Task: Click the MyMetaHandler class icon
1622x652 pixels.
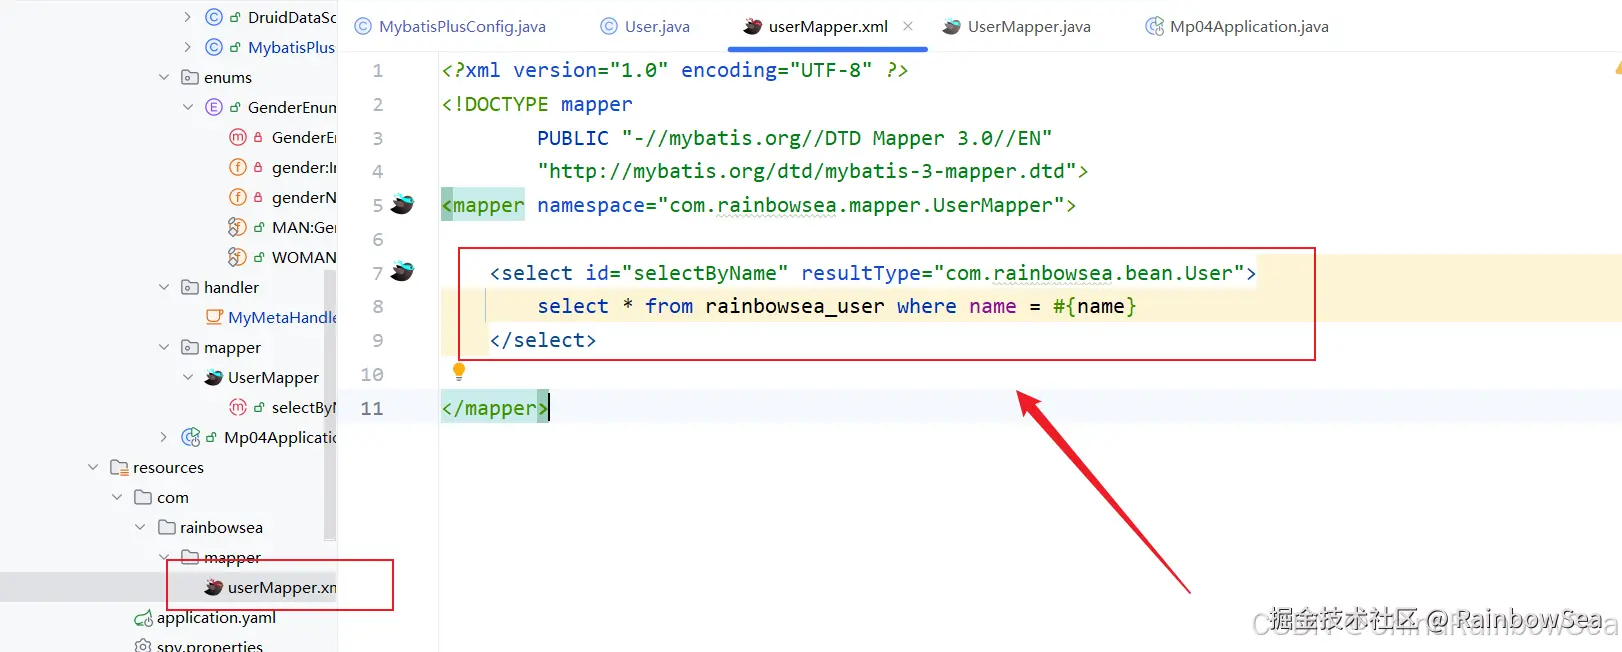Action: click(213, 317)
